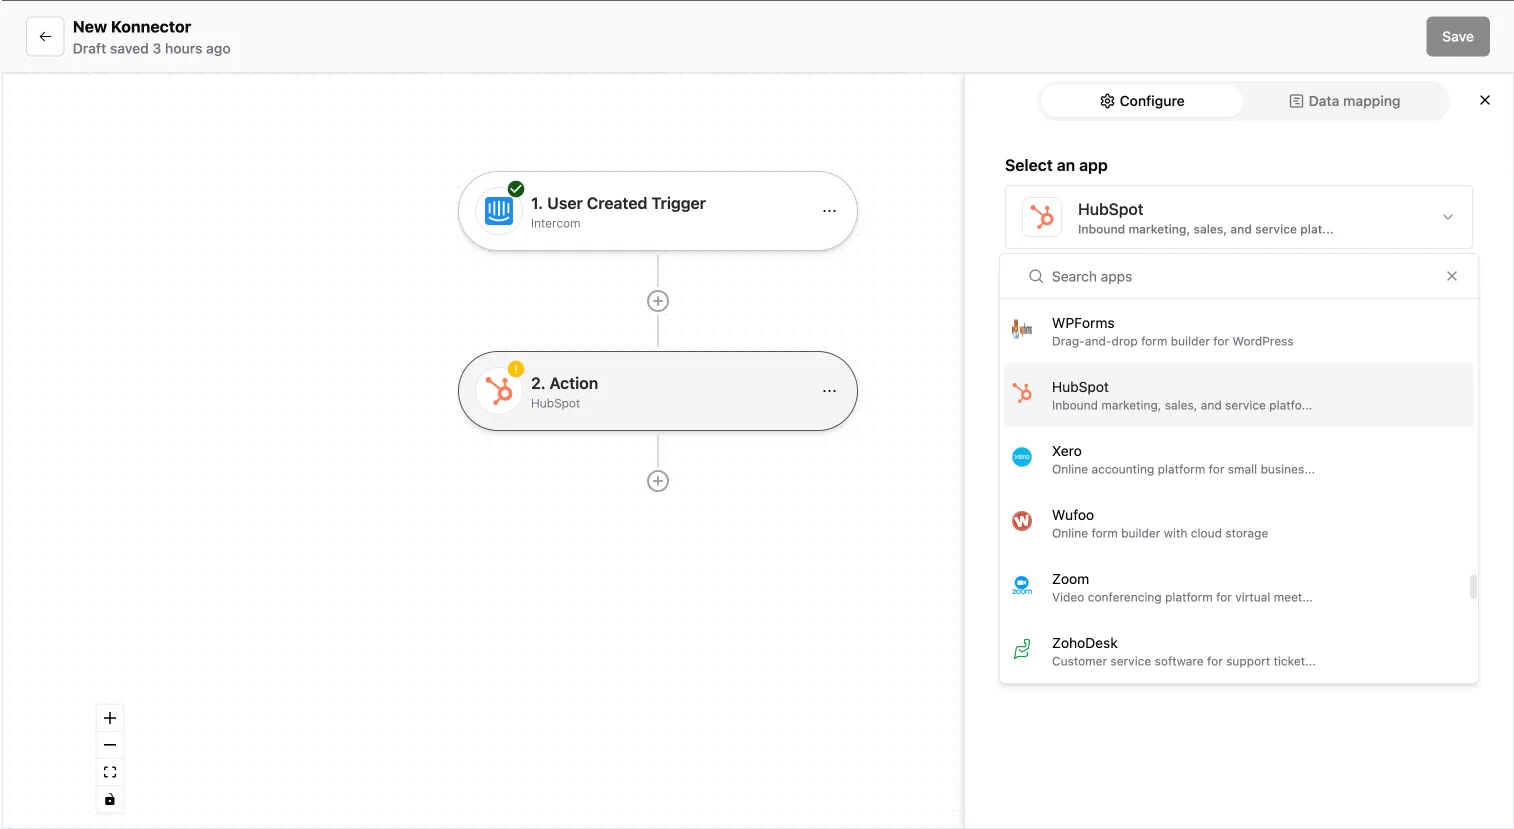
Task: Click the Save button
Action: point(1457,37)
